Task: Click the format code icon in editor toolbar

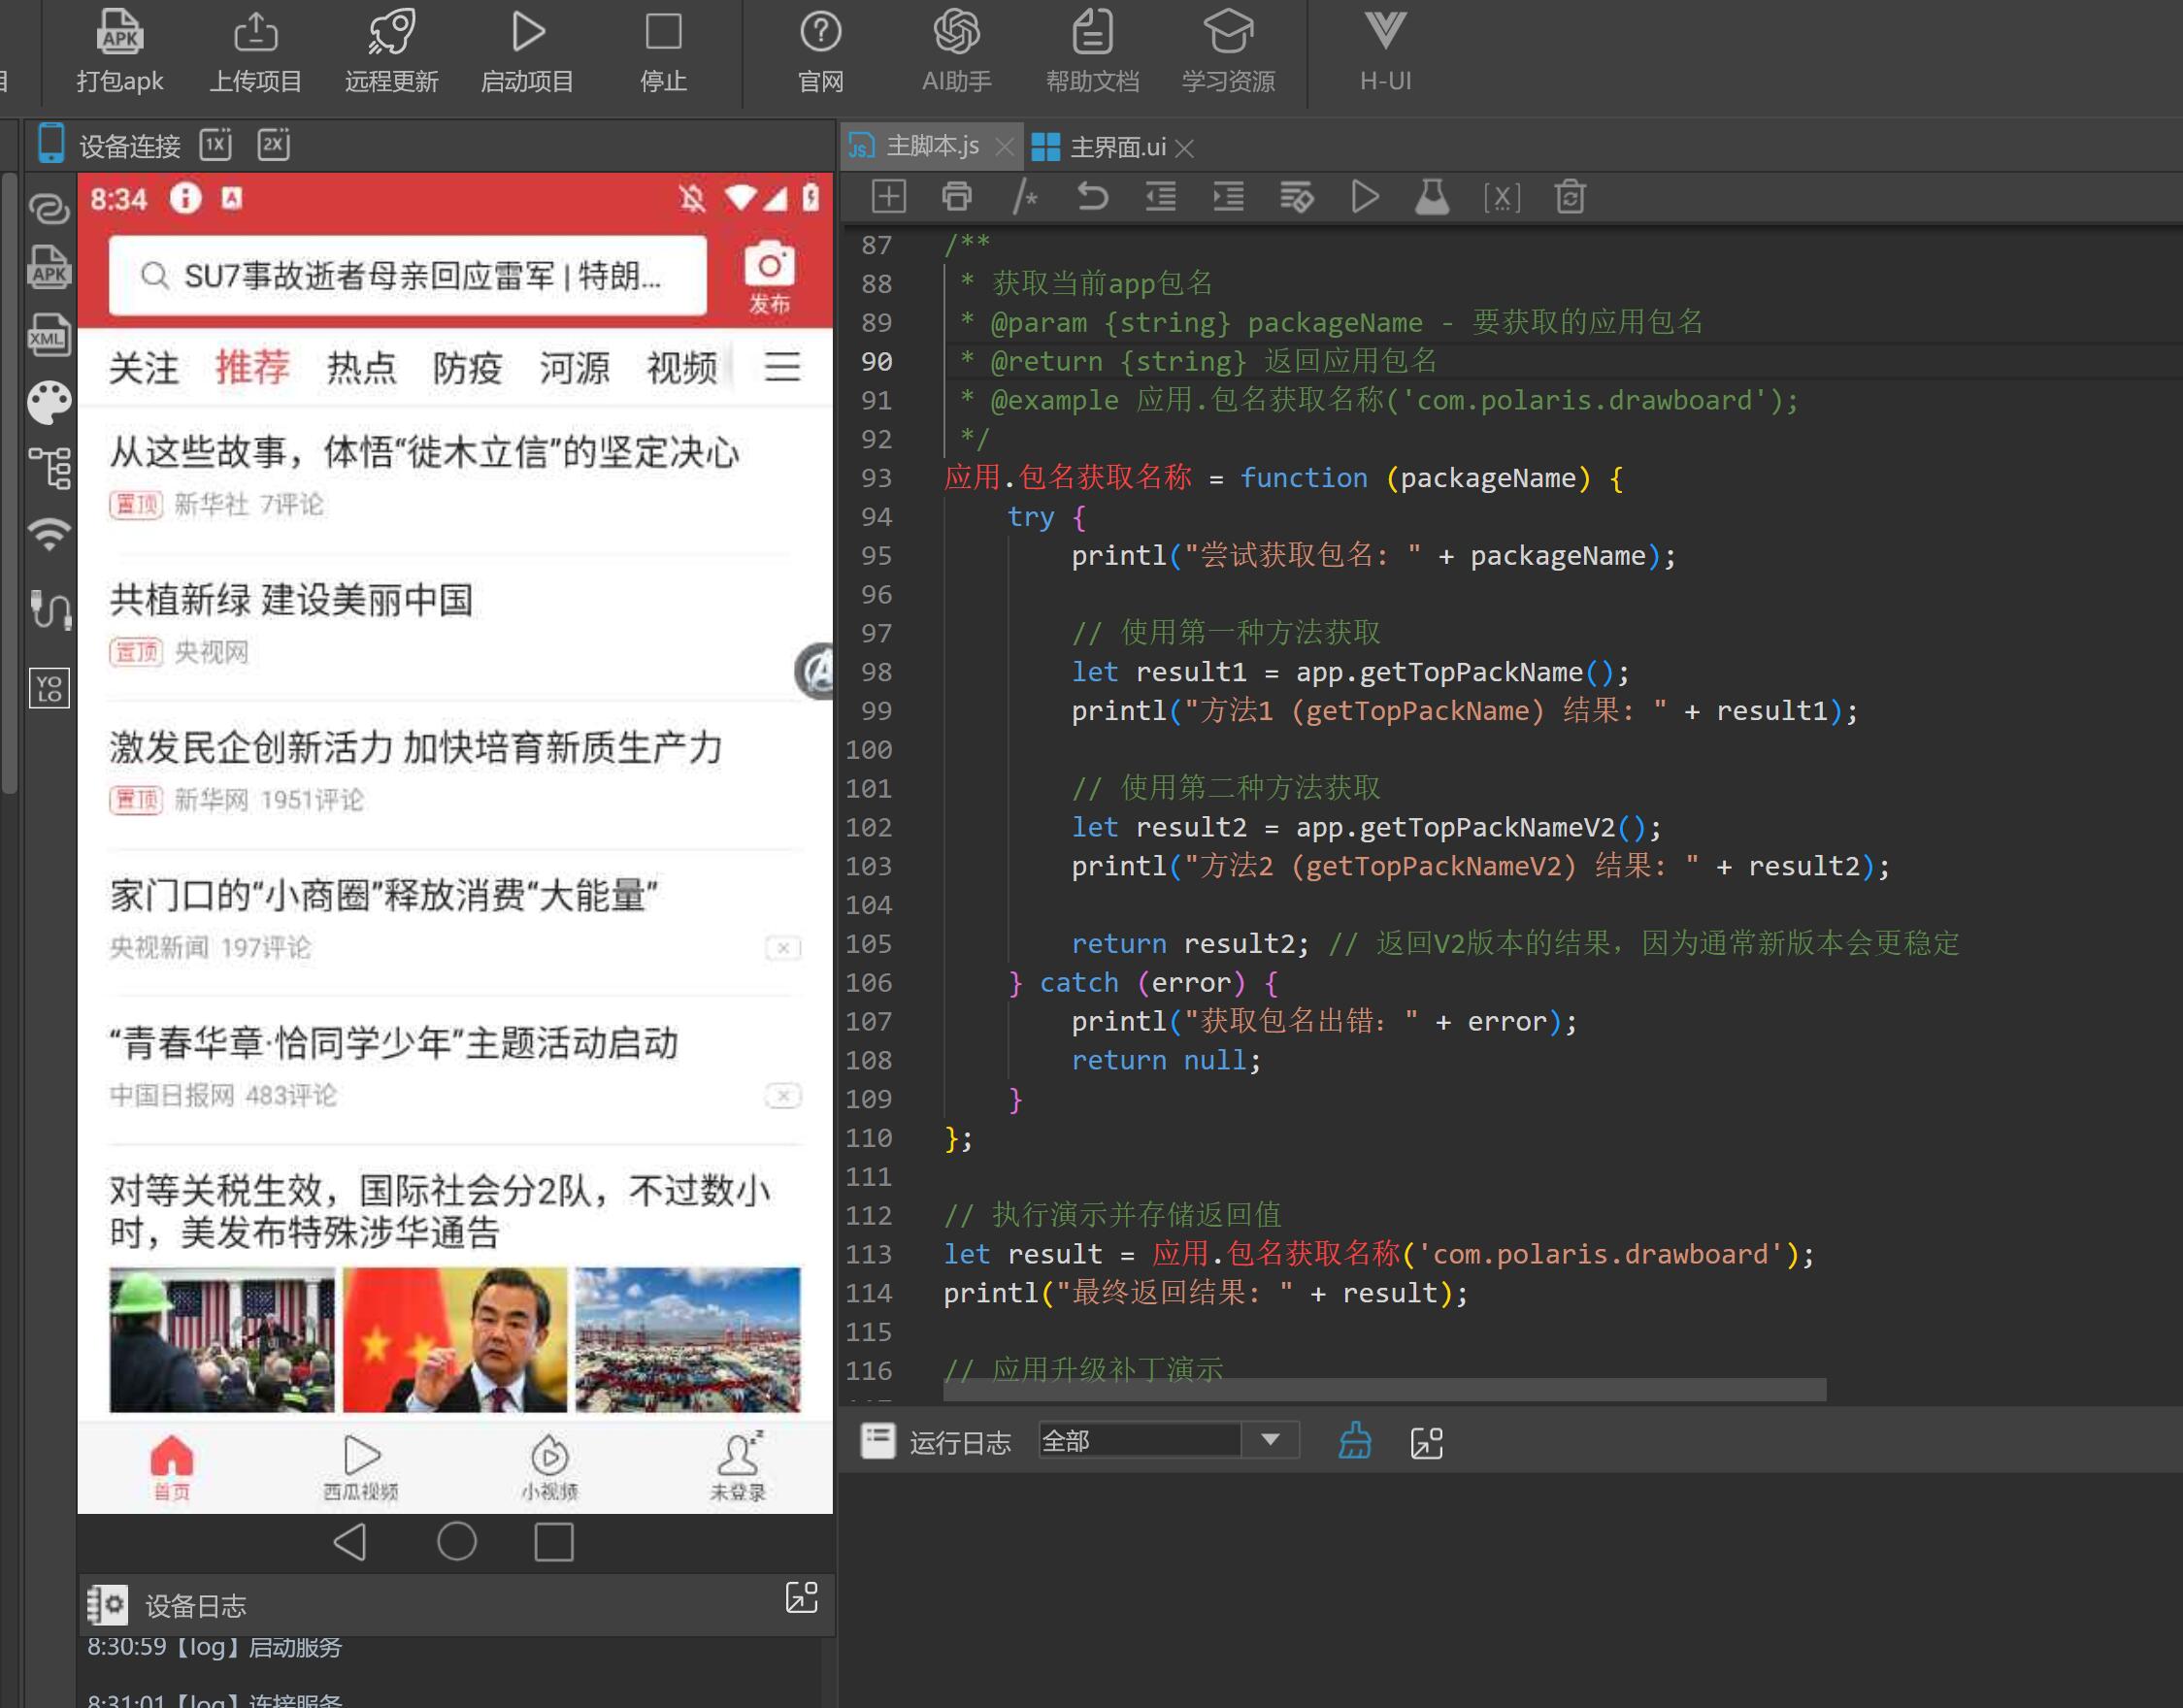Action: tap(1296, 196)
